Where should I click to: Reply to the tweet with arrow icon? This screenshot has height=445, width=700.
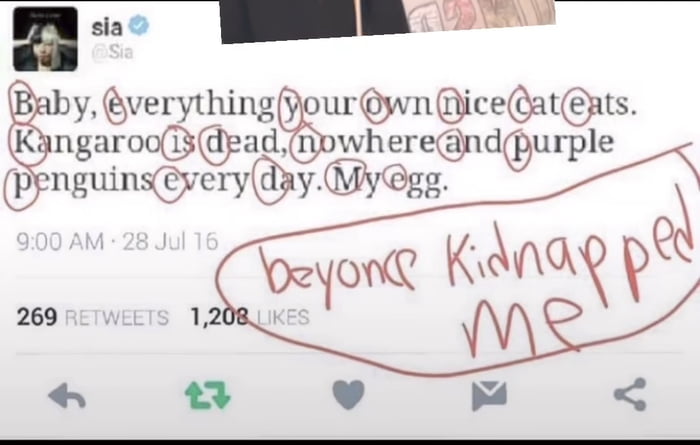(x=67, y=396)
